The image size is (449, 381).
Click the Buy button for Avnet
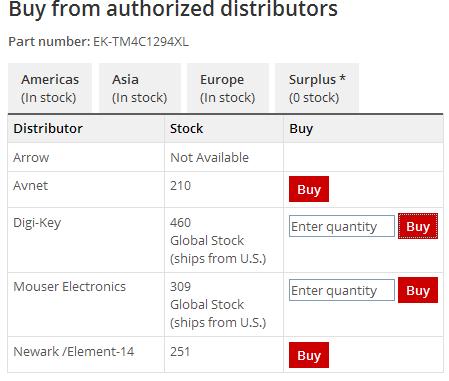[x=309, y=189]
